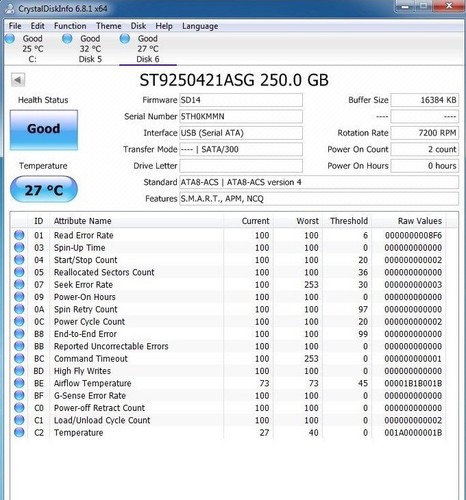Open the Edit menu
This screenshot has height=500, width=466.
tap(37, 26)
